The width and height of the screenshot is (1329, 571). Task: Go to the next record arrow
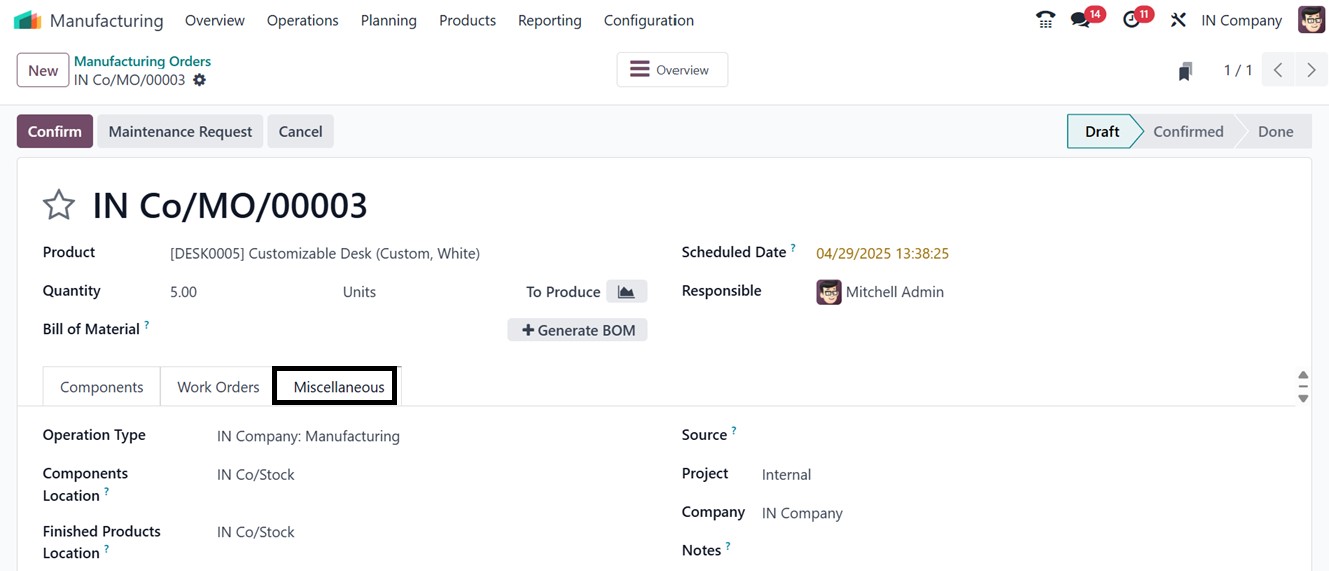pos(1311,70)
